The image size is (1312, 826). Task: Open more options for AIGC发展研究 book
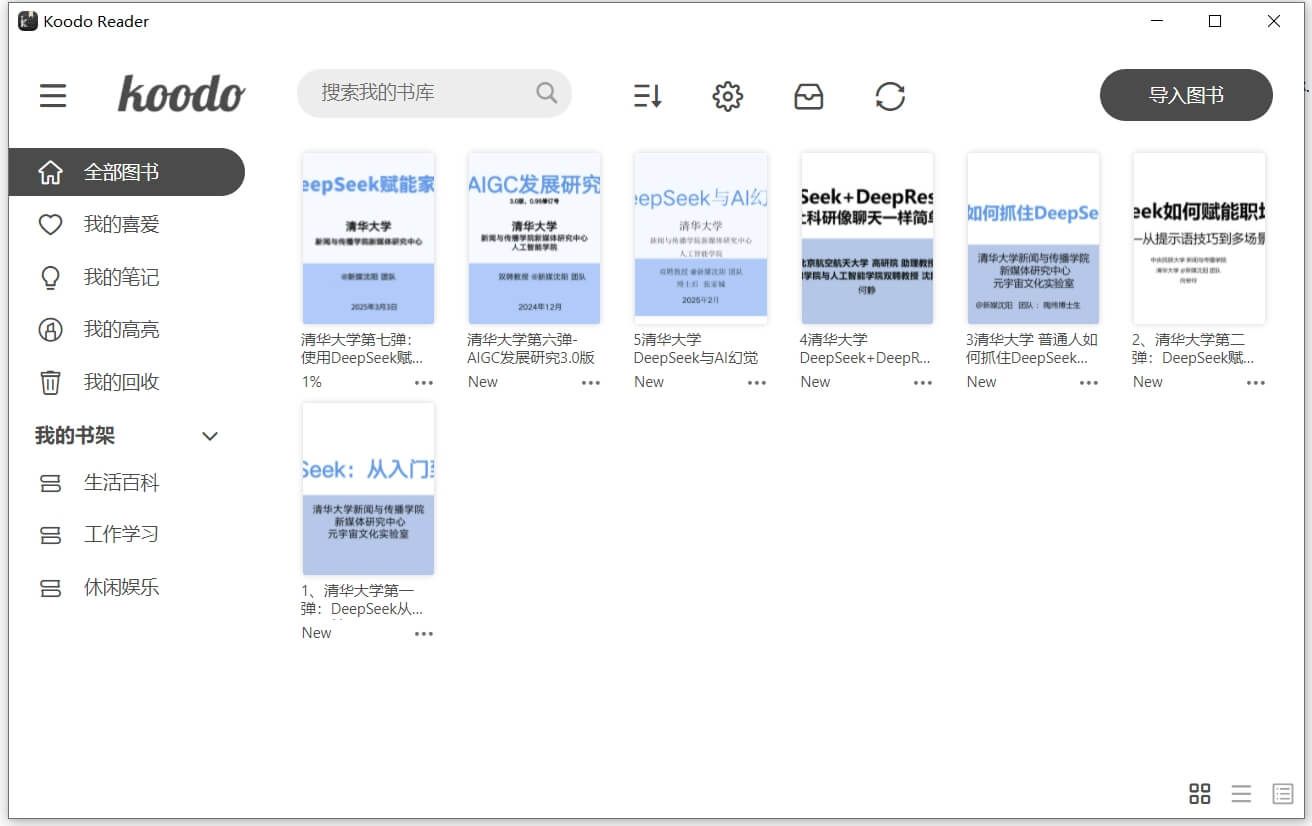[x=589, y=382]
